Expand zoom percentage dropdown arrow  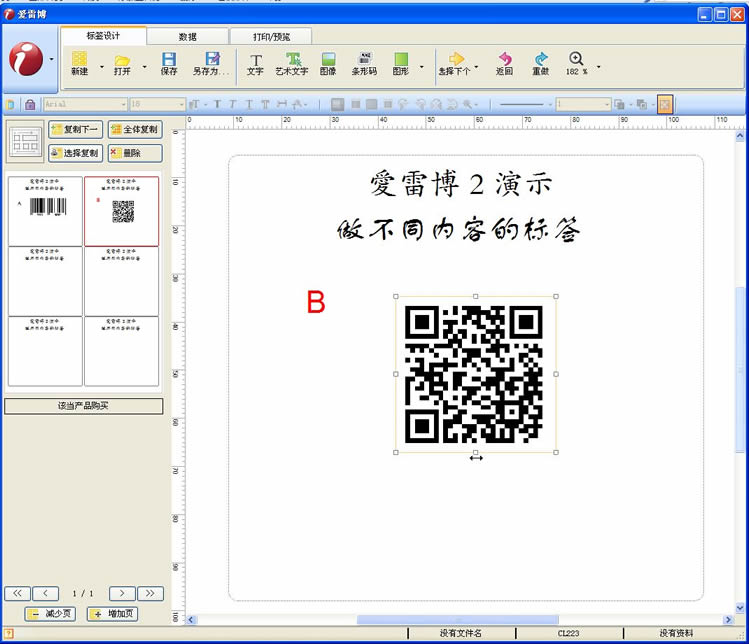(598, 66)
